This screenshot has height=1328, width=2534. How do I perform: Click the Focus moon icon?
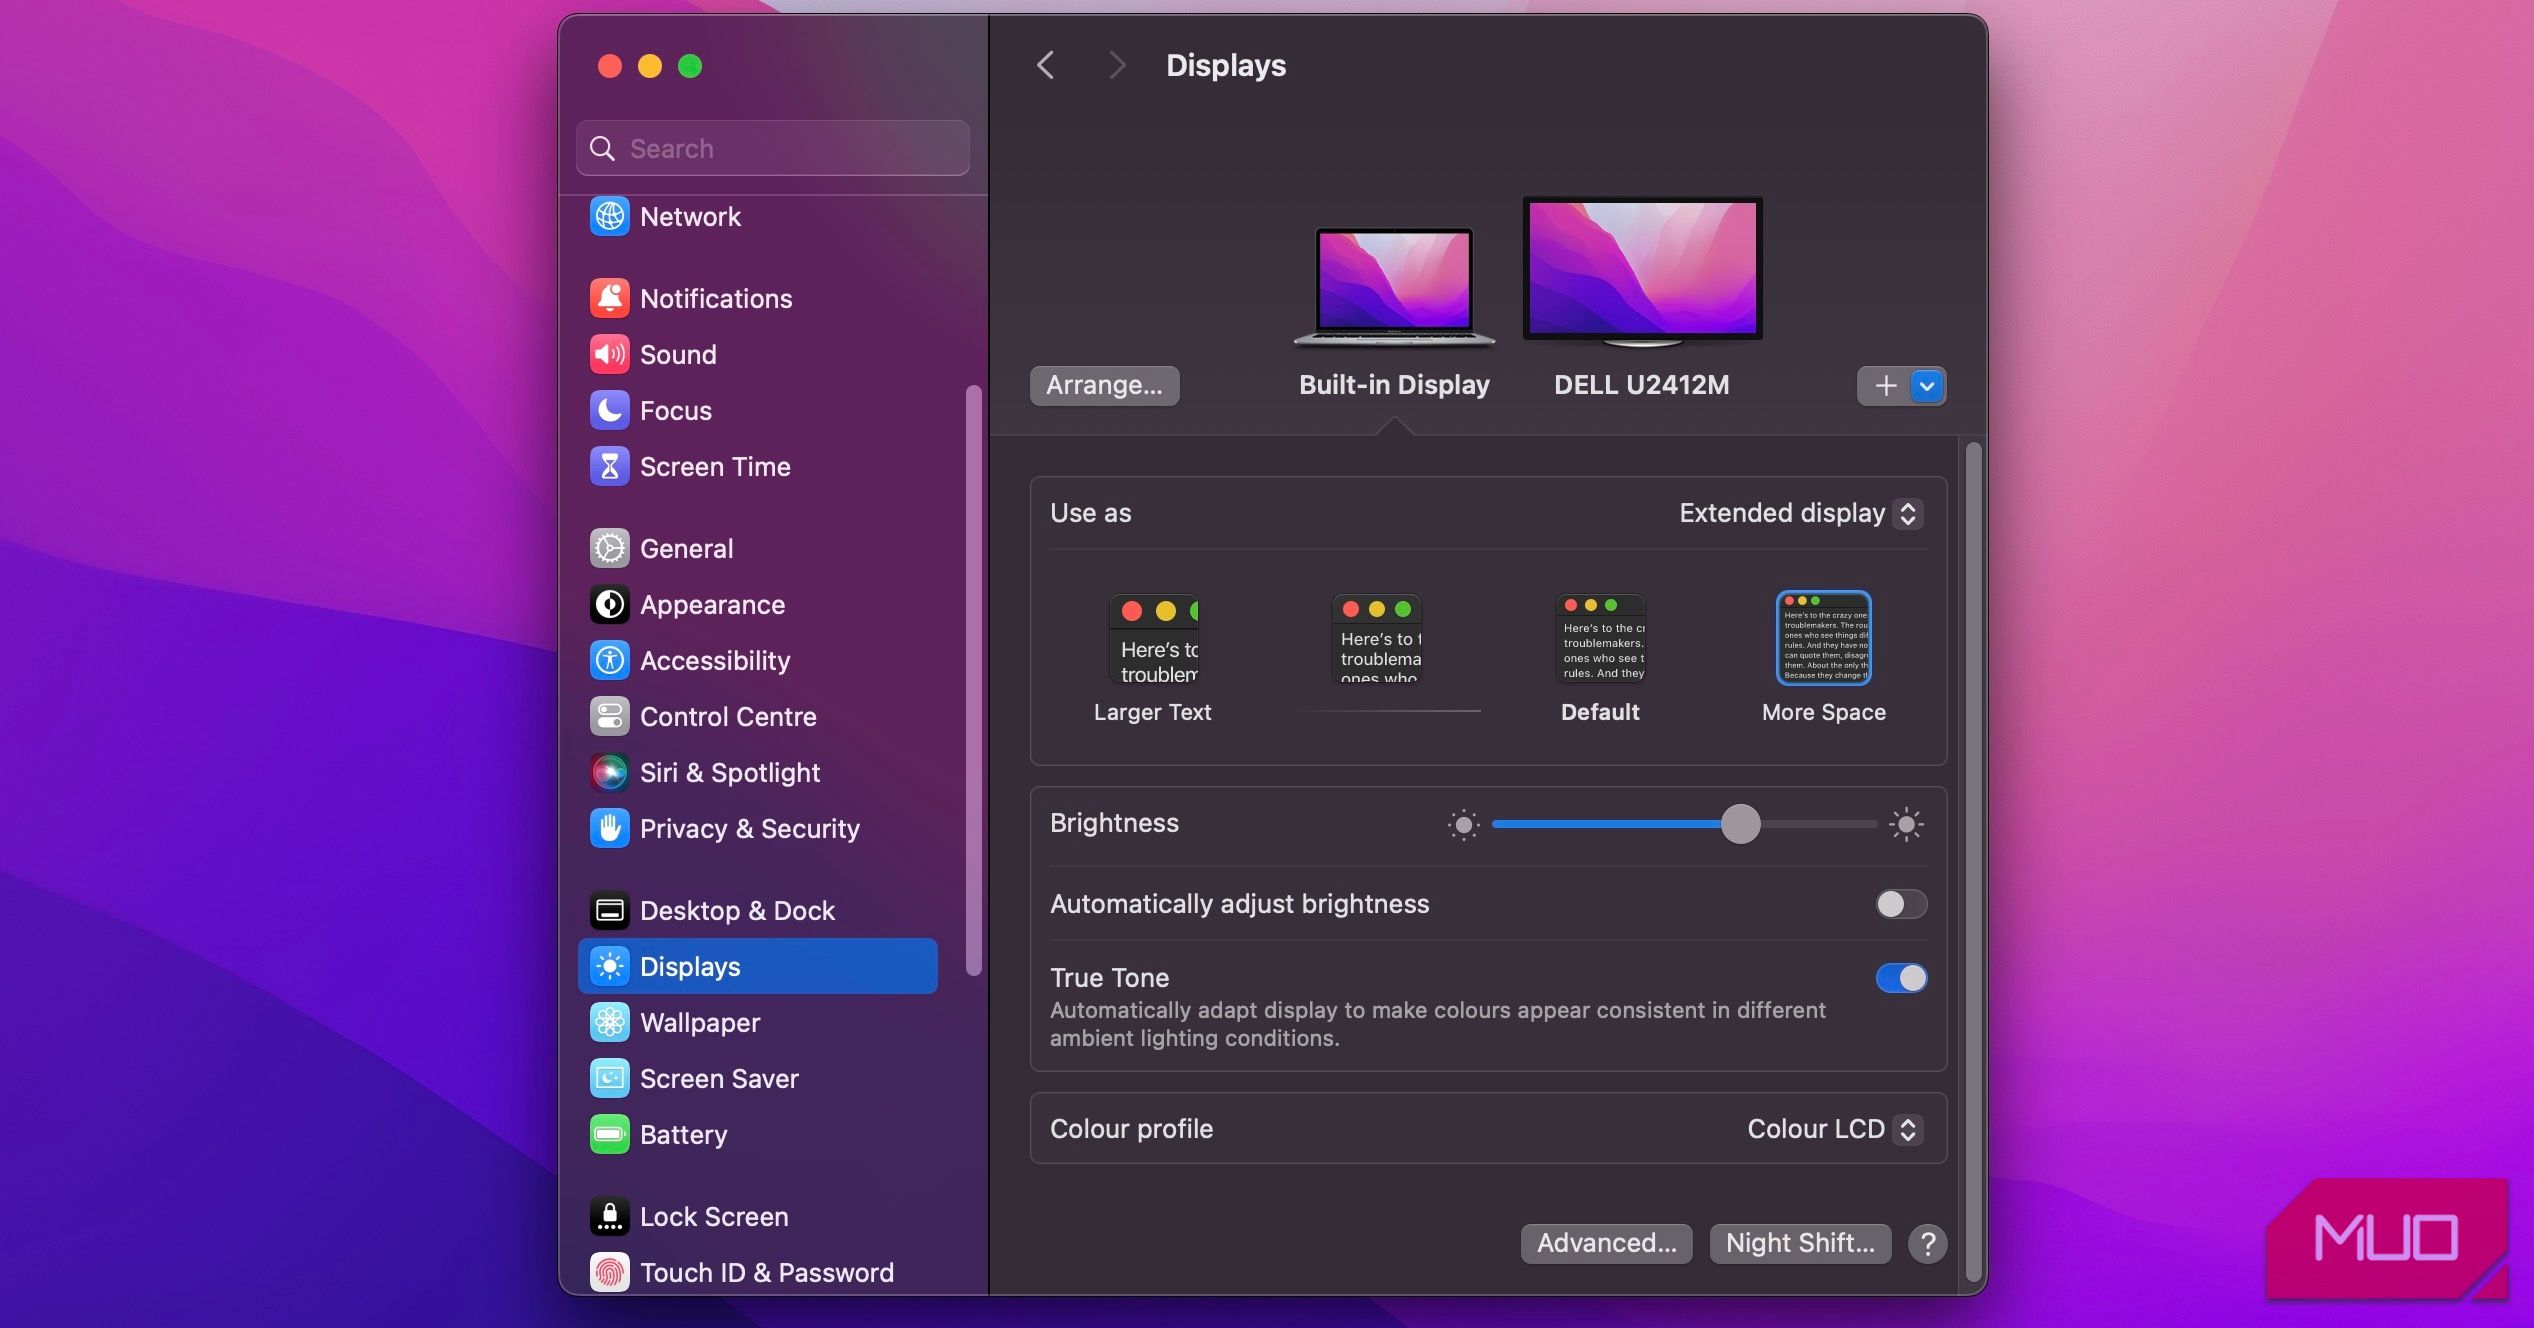pos(611,410)
